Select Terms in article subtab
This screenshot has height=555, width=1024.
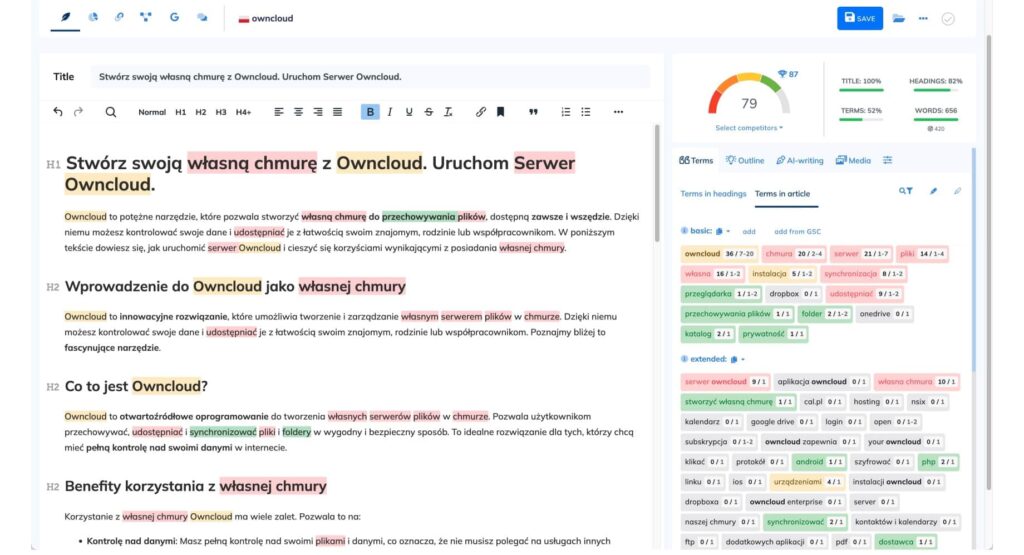pos(782,194)
